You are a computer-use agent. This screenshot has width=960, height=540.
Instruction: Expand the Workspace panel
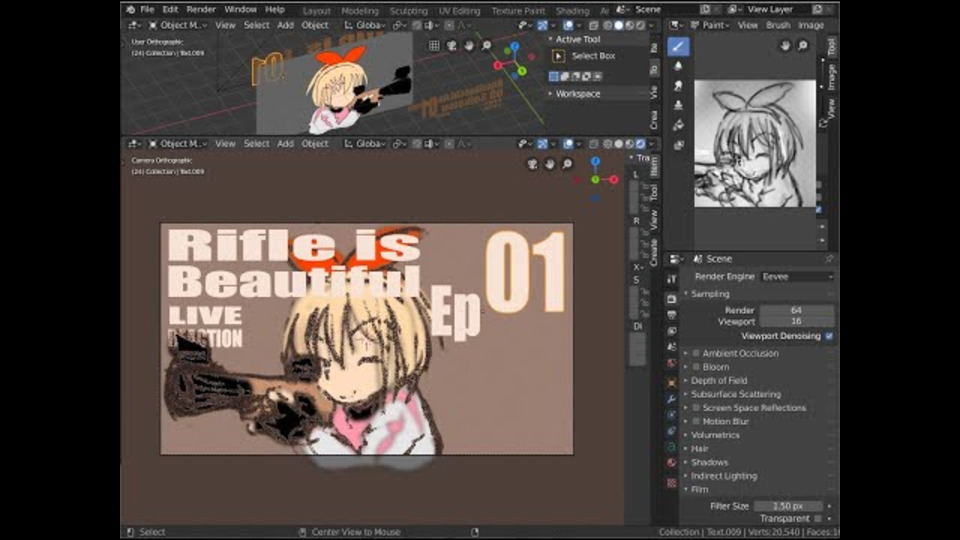point(578,94)
